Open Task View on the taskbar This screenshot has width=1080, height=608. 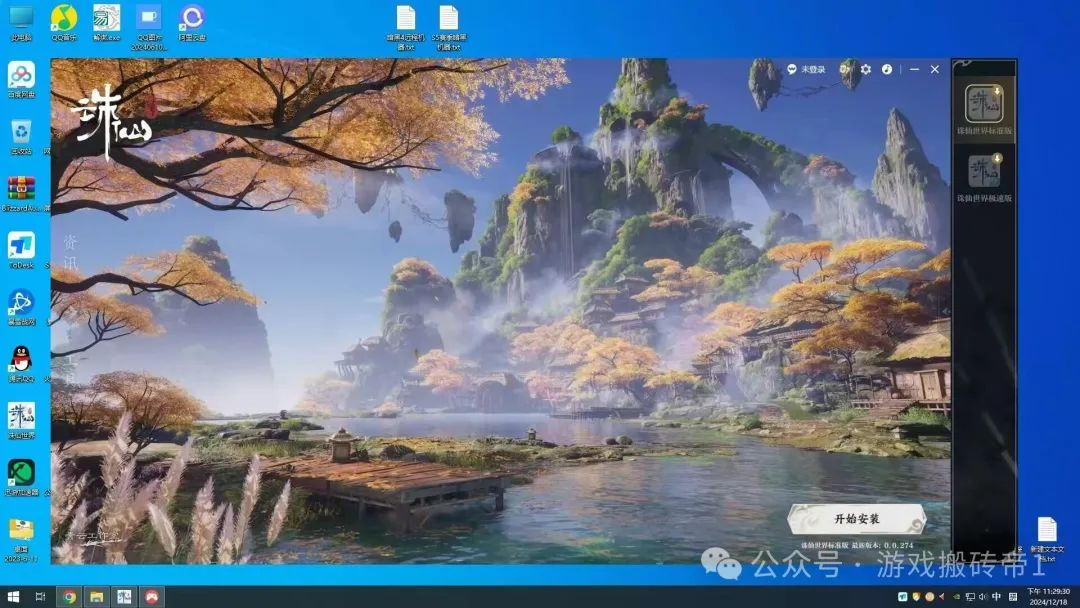click(40, 596)
